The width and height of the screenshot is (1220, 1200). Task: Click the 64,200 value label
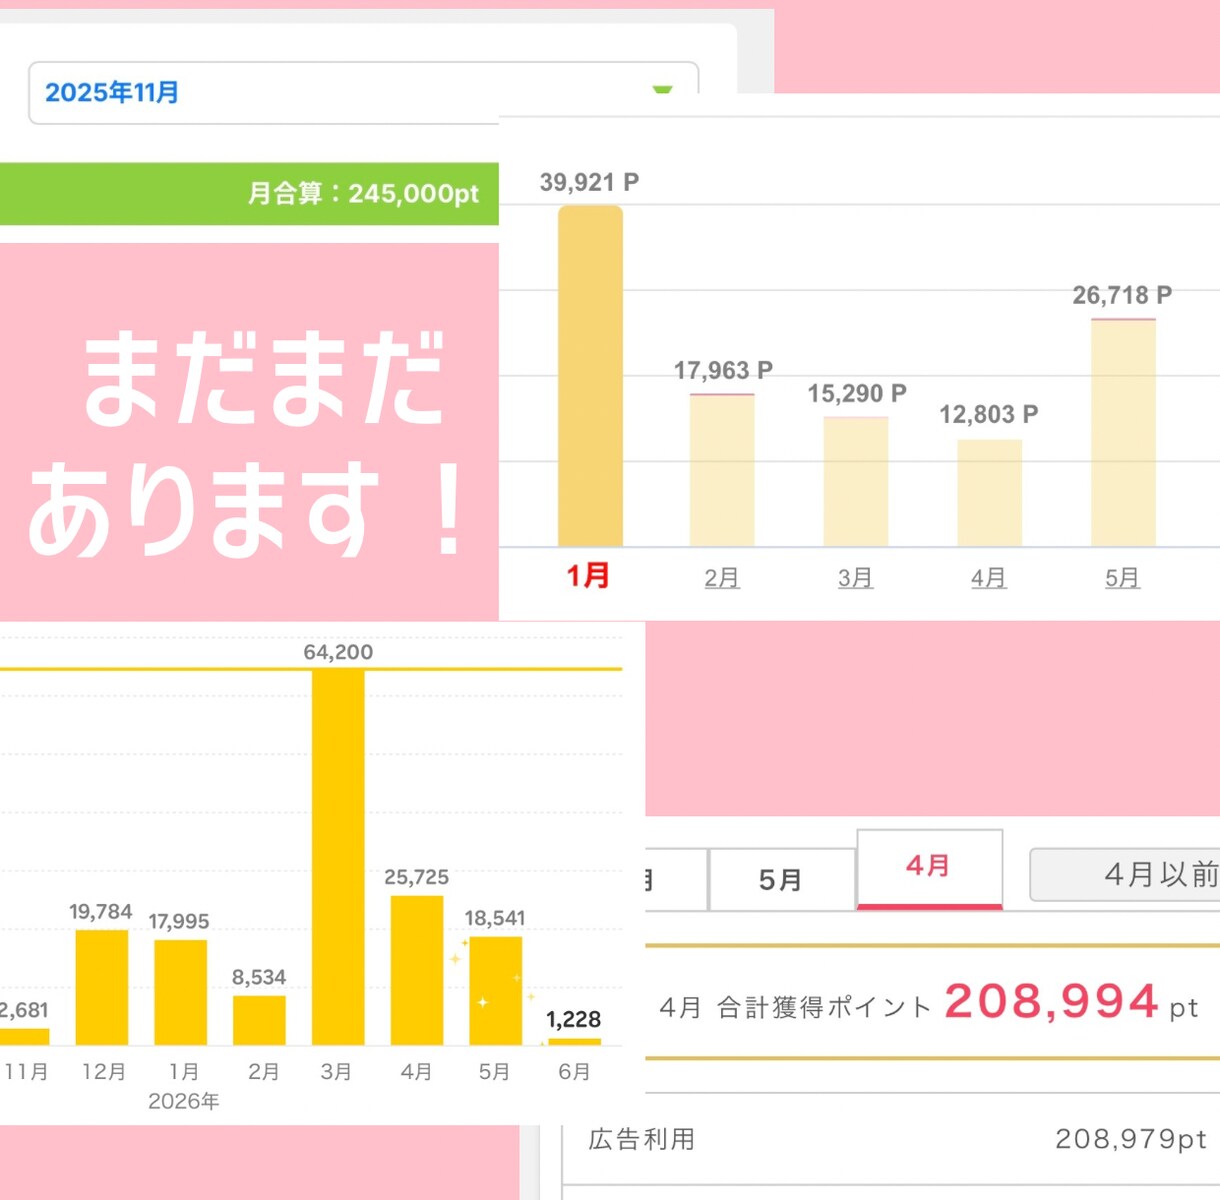pos(338,652)
